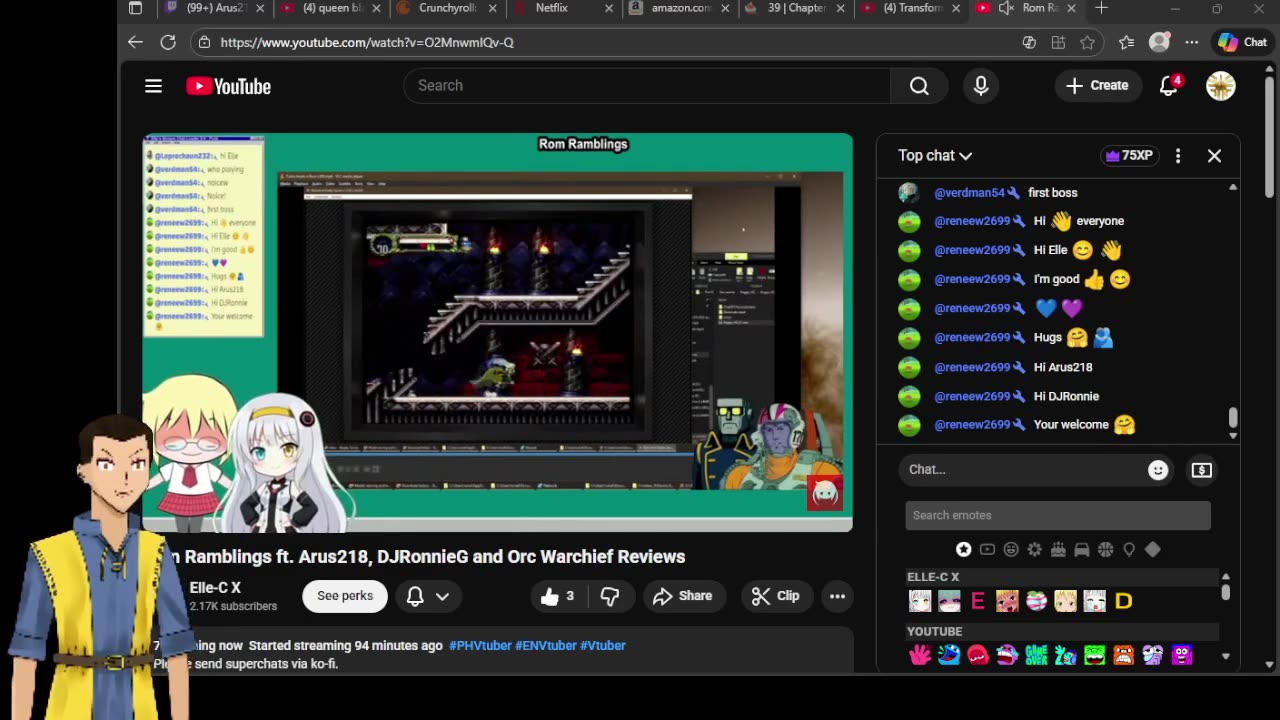Open live chat more options menu
The width and height of the screenshot is (1280, 720).
click(1178, 156)
